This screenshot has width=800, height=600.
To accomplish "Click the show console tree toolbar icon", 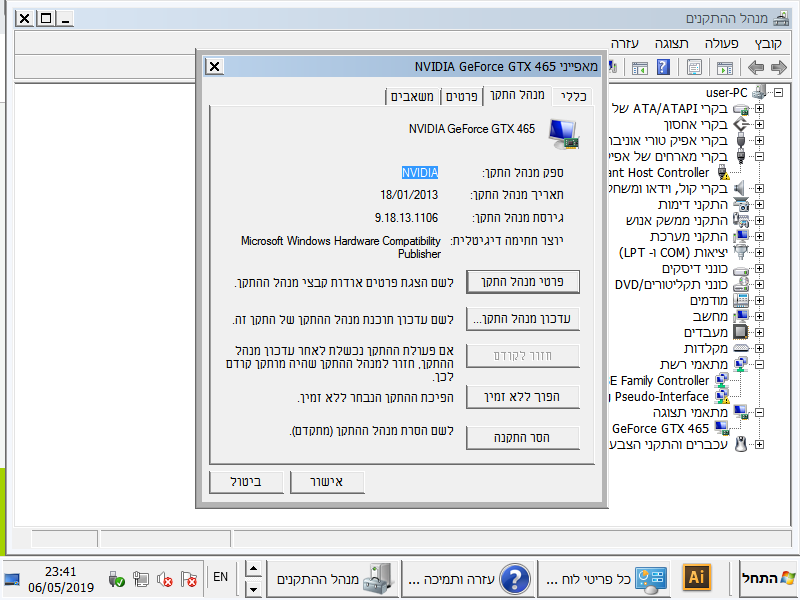I will (724, 67).
